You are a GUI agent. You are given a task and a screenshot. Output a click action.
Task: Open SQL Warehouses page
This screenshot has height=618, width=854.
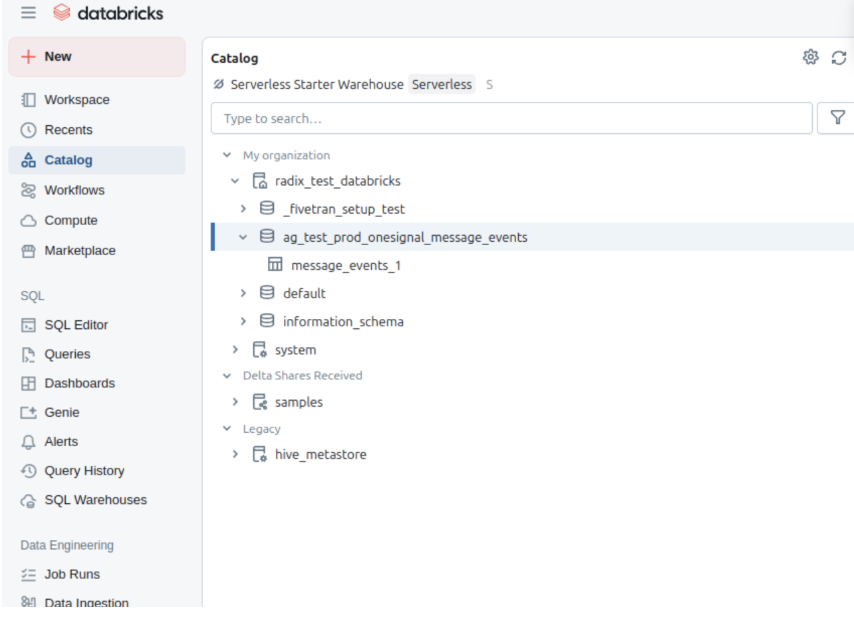(x=96, y=500)
